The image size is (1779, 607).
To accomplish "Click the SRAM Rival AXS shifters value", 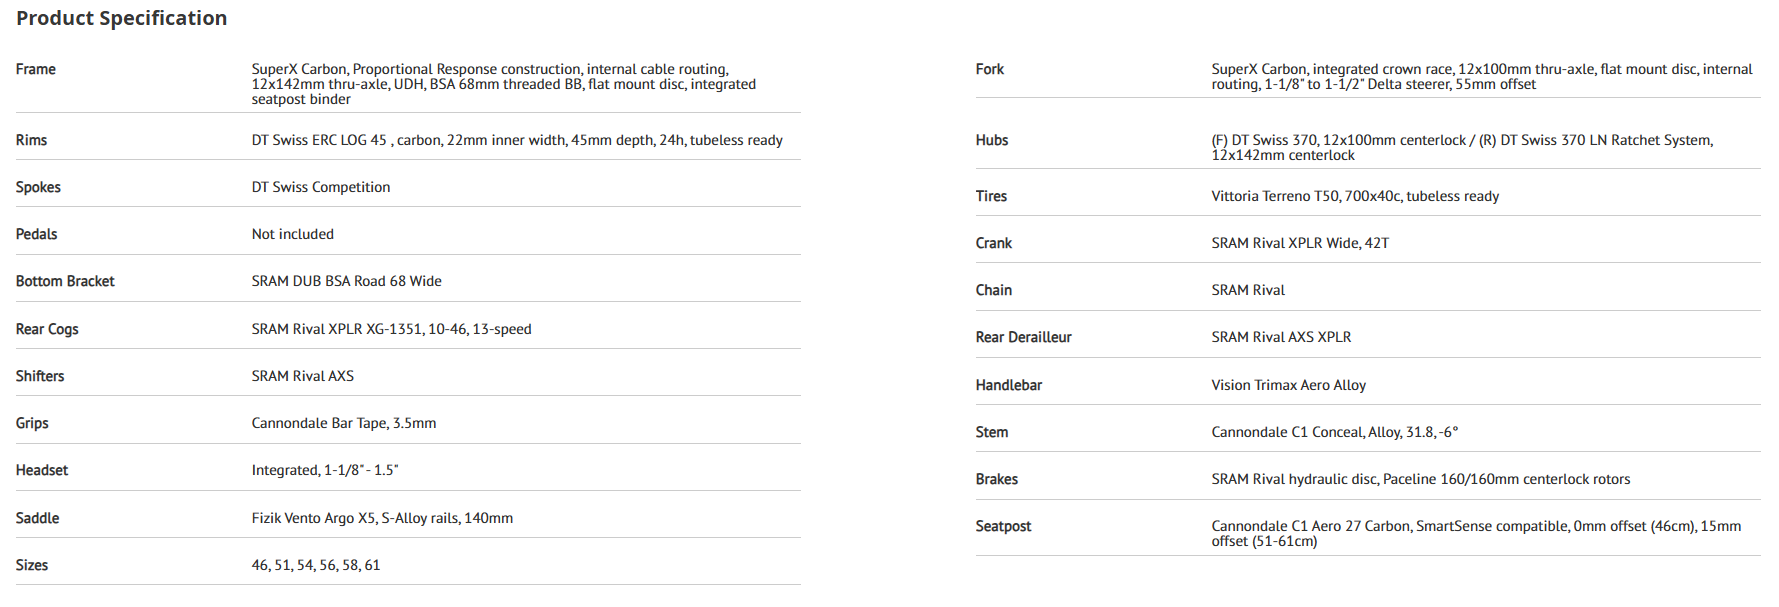I will click(303, 376).
